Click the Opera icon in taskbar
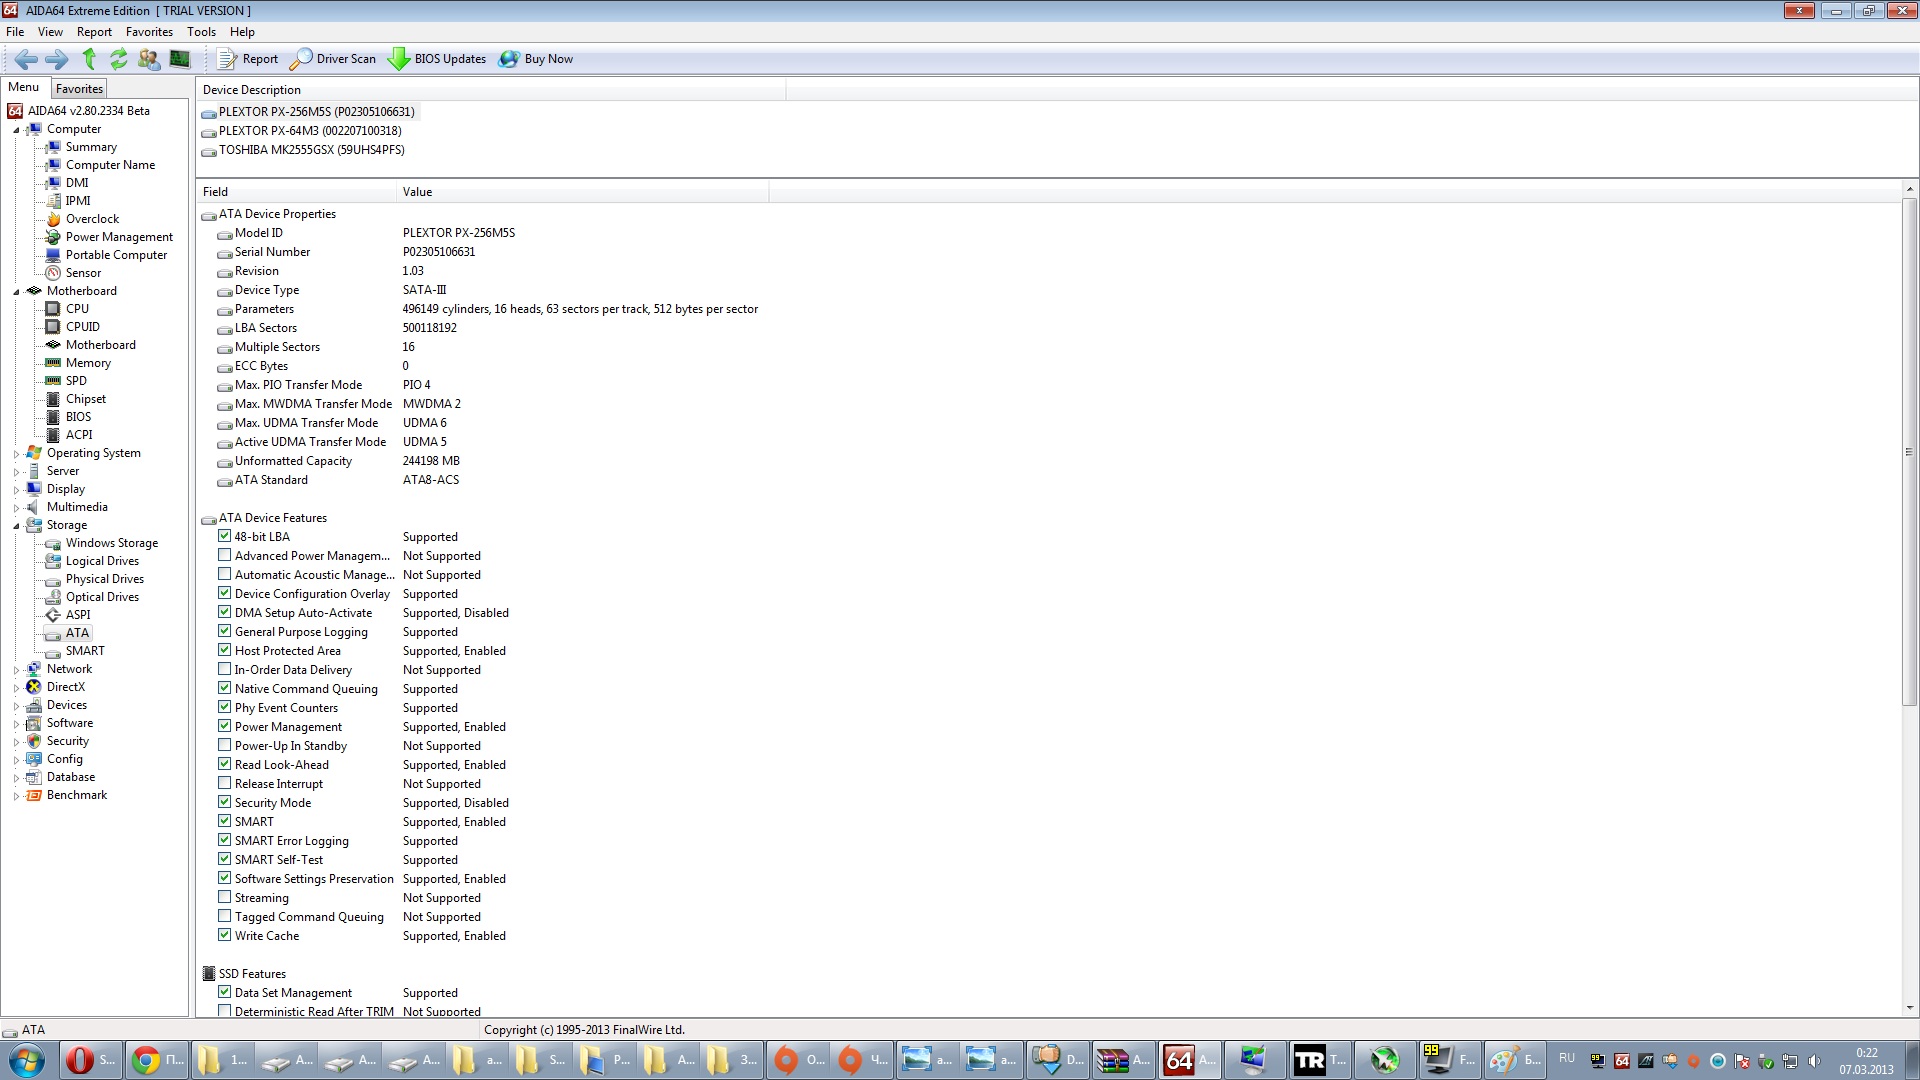Viewport: 1920px width, 1080px height. click(79, 1060)
